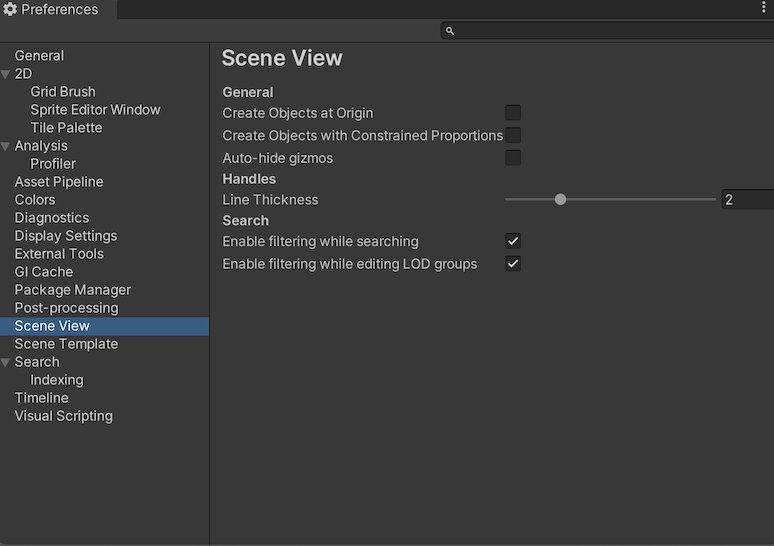This screenshot has width=774, height=546.
Task: Enable Create Objects at Origin
Action: [x=513, y=113]
